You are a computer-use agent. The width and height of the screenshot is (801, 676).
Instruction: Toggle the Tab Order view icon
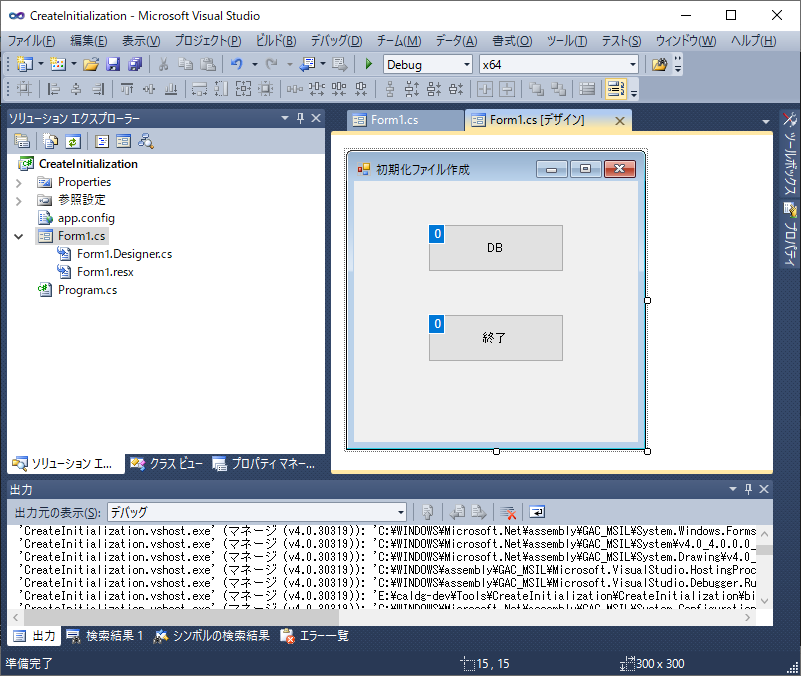[616, 89]
